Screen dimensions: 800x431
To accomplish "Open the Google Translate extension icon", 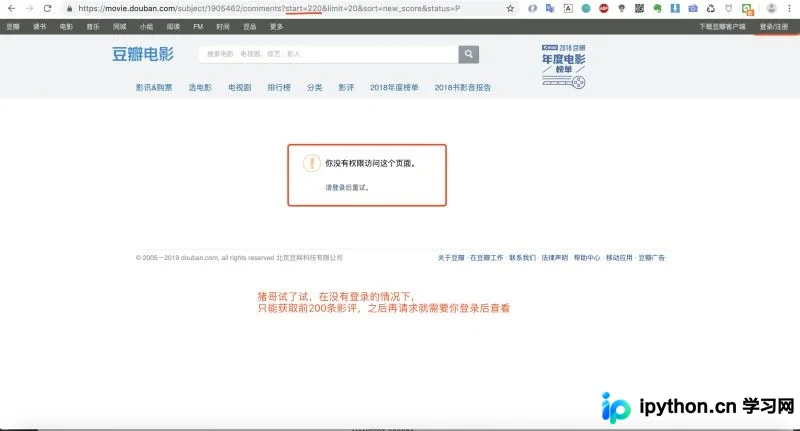I will [x=550, y=9].
